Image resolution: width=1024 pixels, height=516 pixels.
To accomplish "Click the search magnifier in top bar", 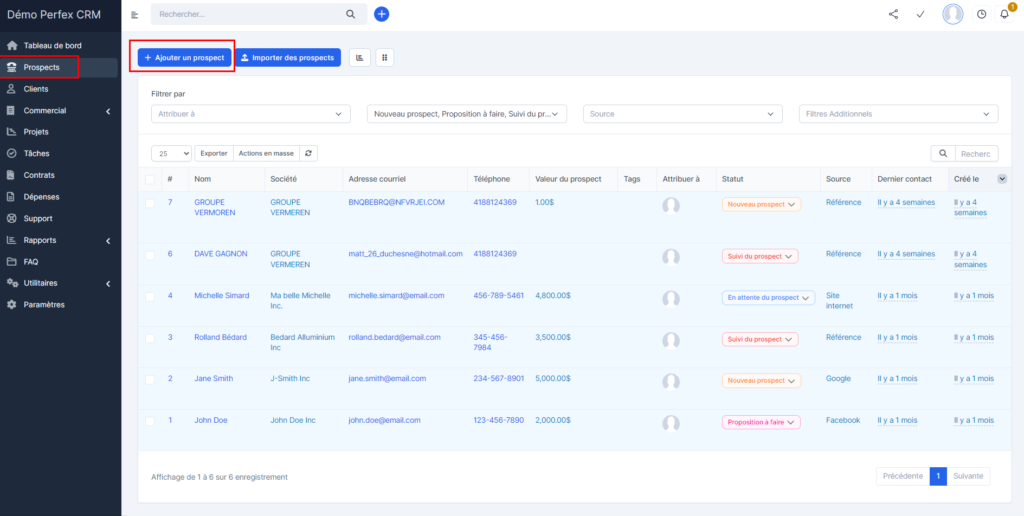I will [x=351, y=14].
